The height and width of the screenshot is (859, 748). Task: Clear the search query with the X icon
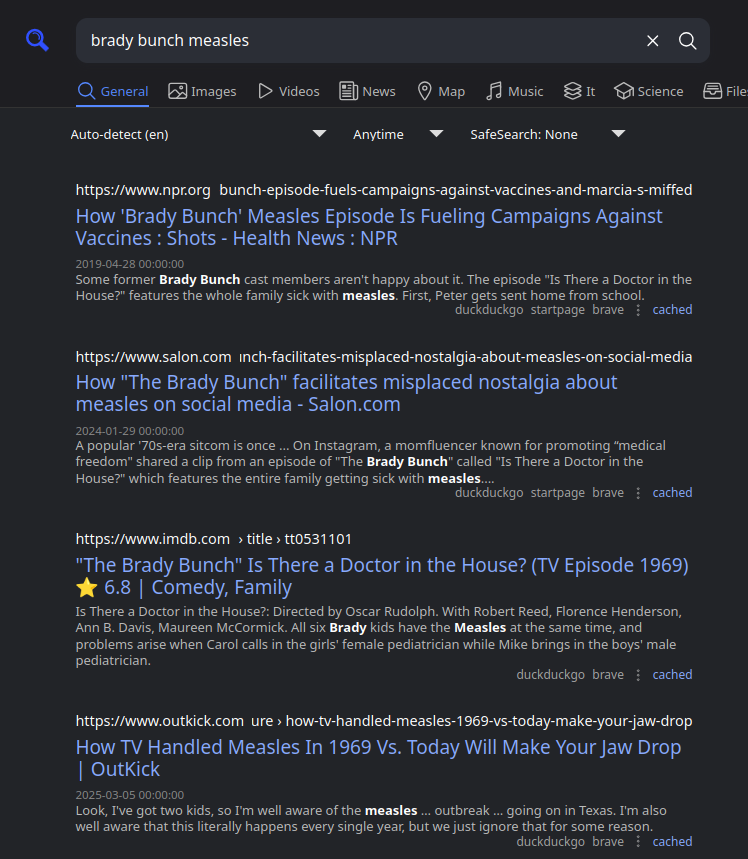(x=652, y=41)
